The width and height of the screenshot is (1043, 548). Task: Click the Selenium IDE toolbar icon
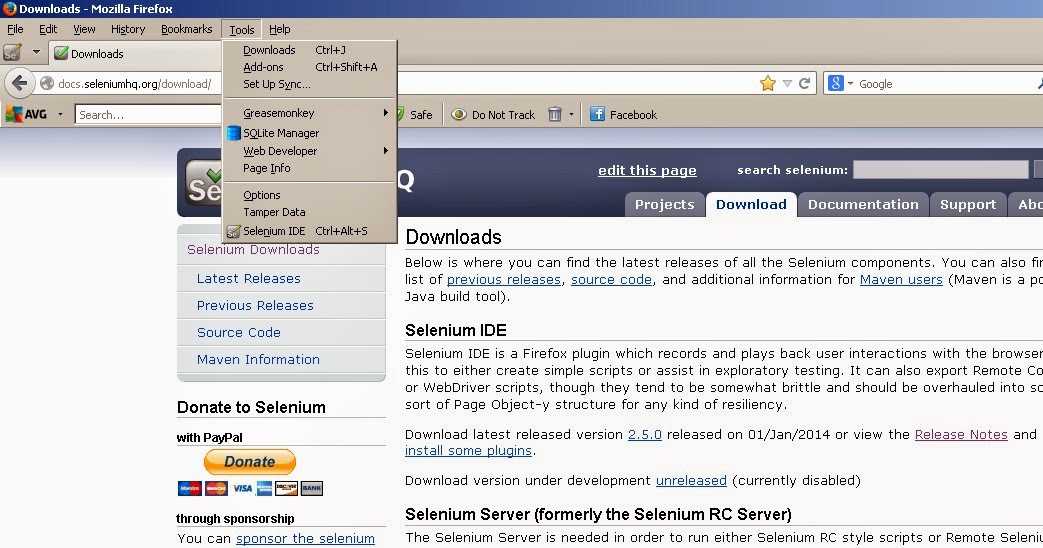[x=12, y=53]
